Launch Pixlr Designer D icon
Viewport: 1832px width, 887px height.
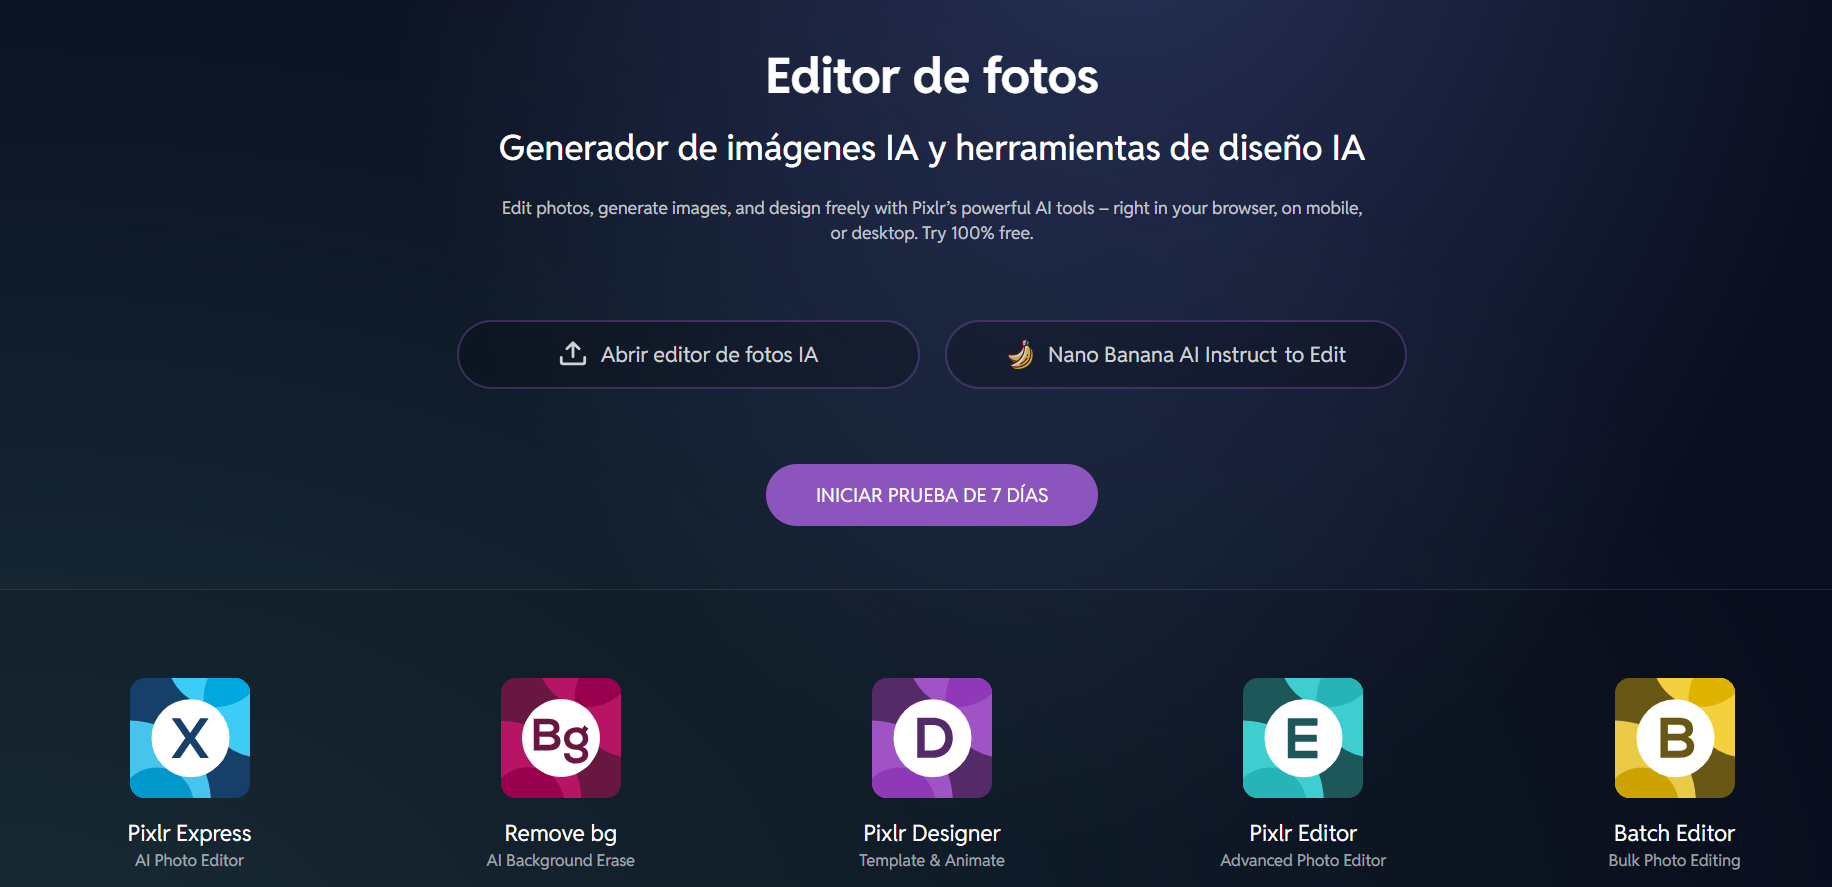click(x=932, y=738)
